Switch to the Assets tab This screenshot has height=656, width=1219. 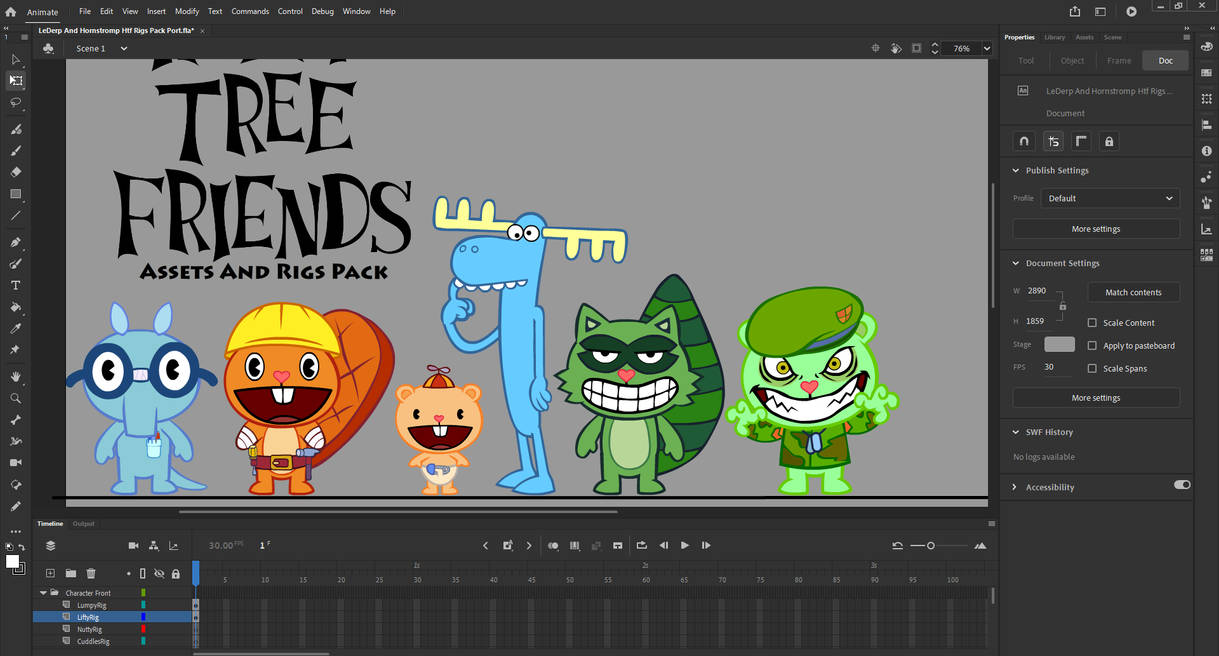coord(1084,37)
